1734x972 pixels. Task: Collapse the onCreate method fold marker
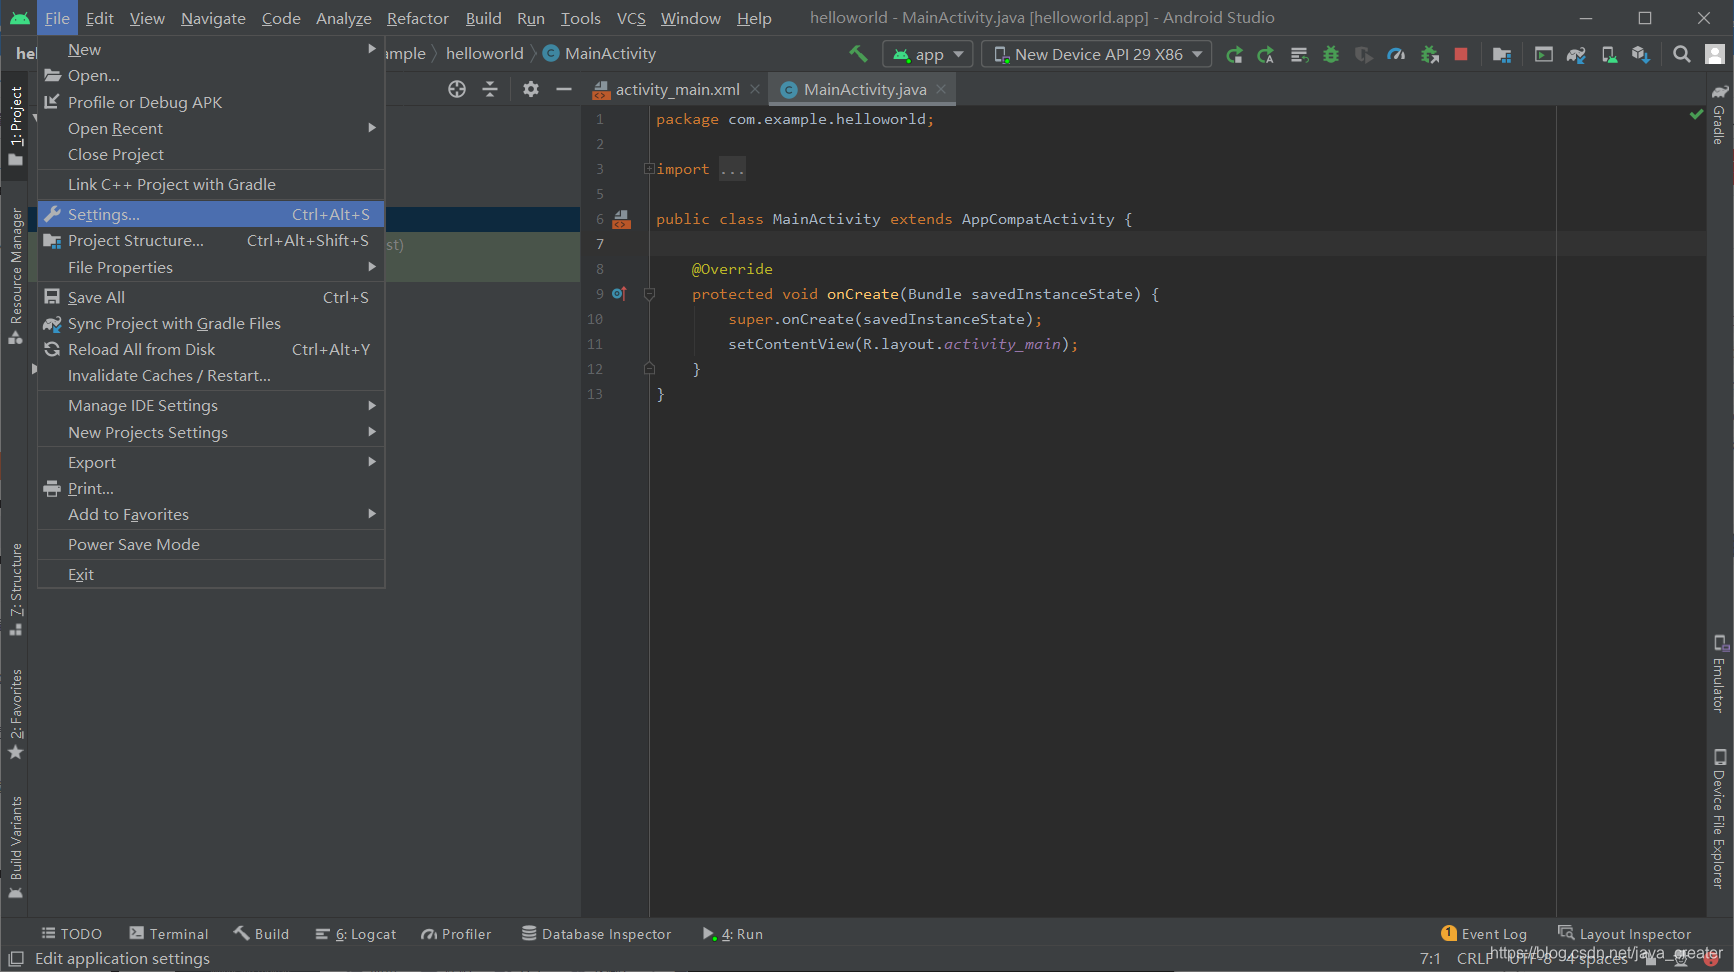click(x=649, y=294)
